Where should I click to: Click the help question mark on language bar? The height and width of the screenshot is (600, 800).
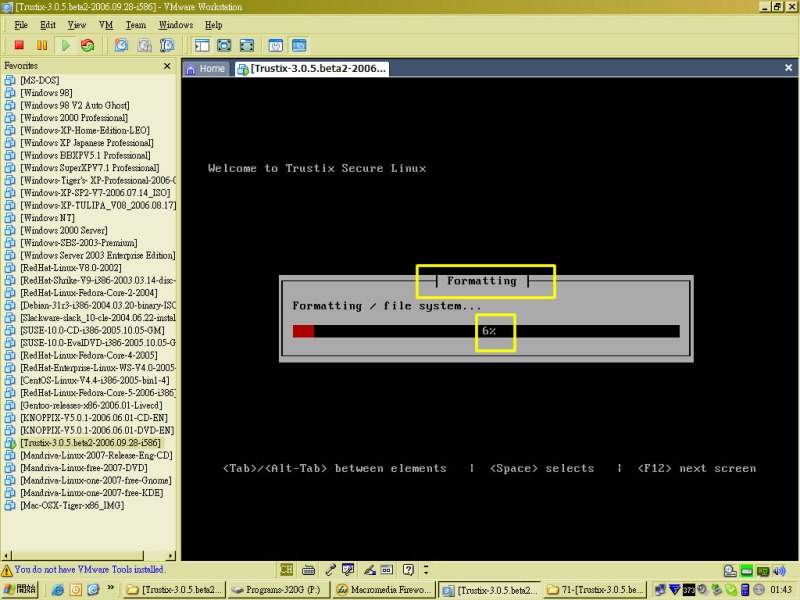tap(408, 569)
